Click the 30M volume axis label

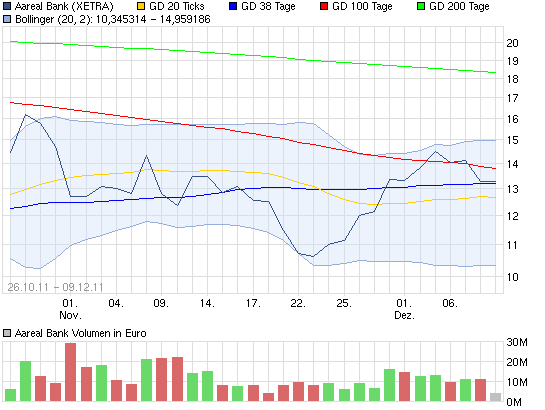517,342
